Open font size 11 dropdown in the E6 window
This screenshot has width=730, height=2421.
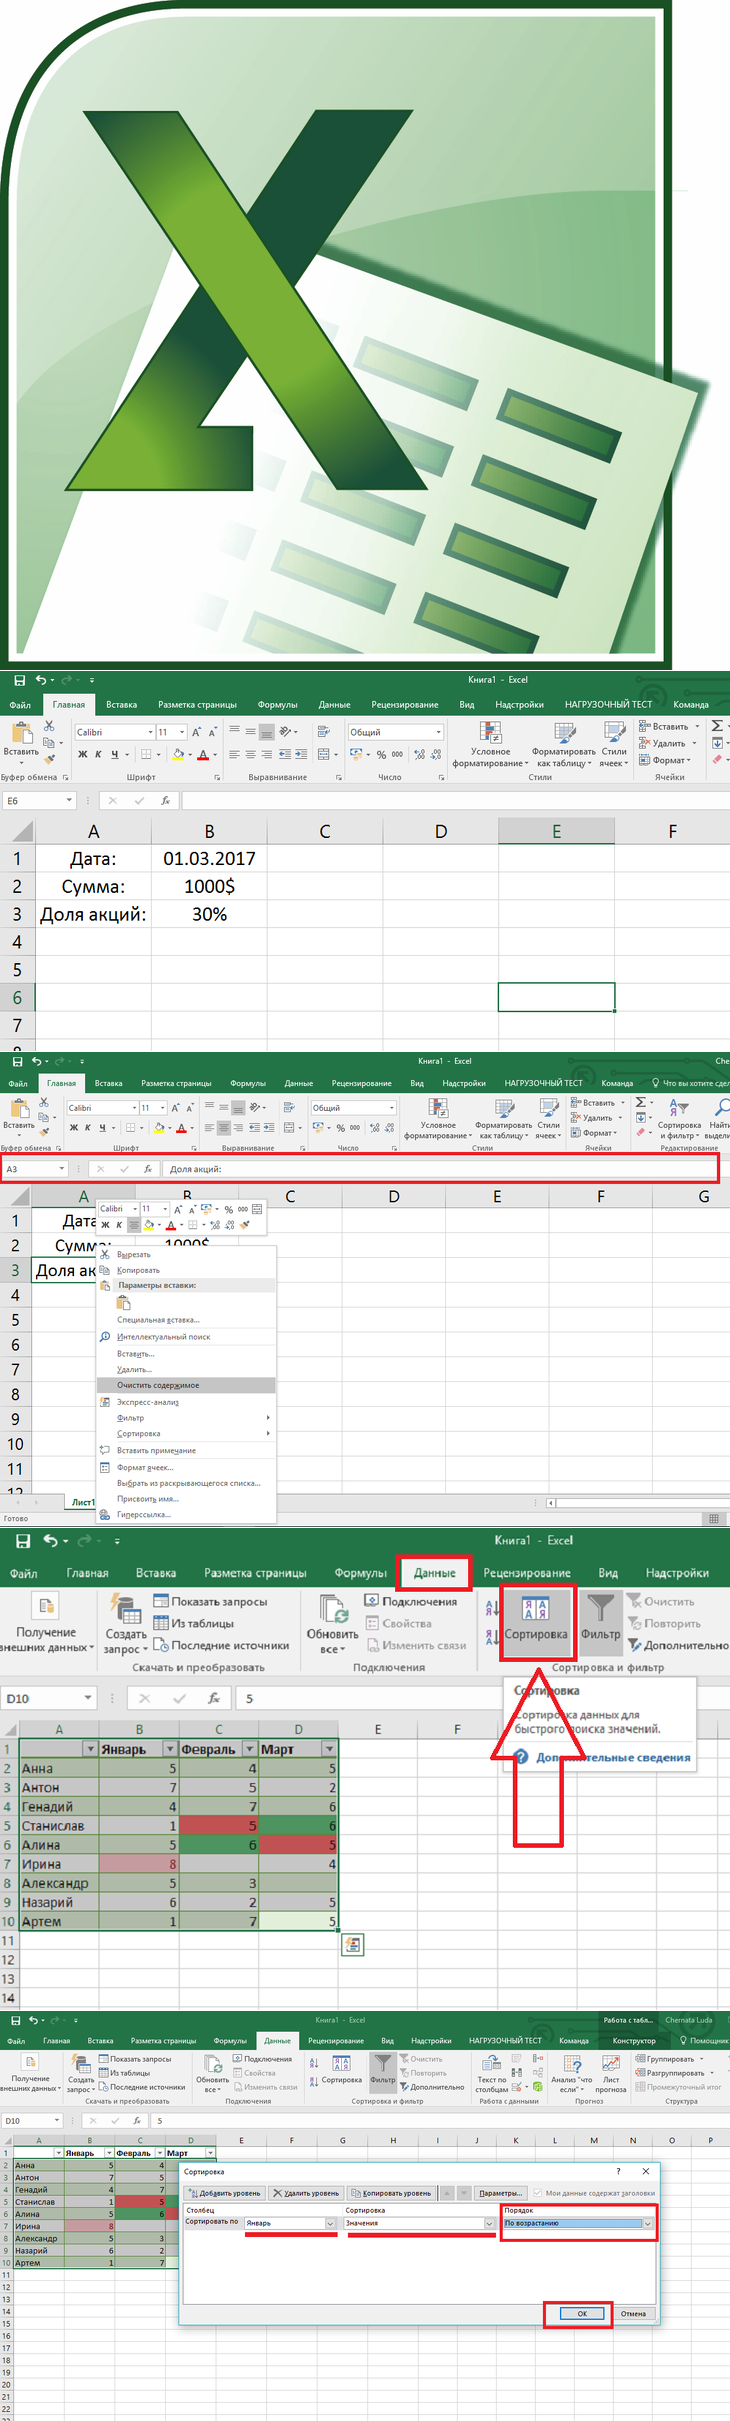point(182,732)
